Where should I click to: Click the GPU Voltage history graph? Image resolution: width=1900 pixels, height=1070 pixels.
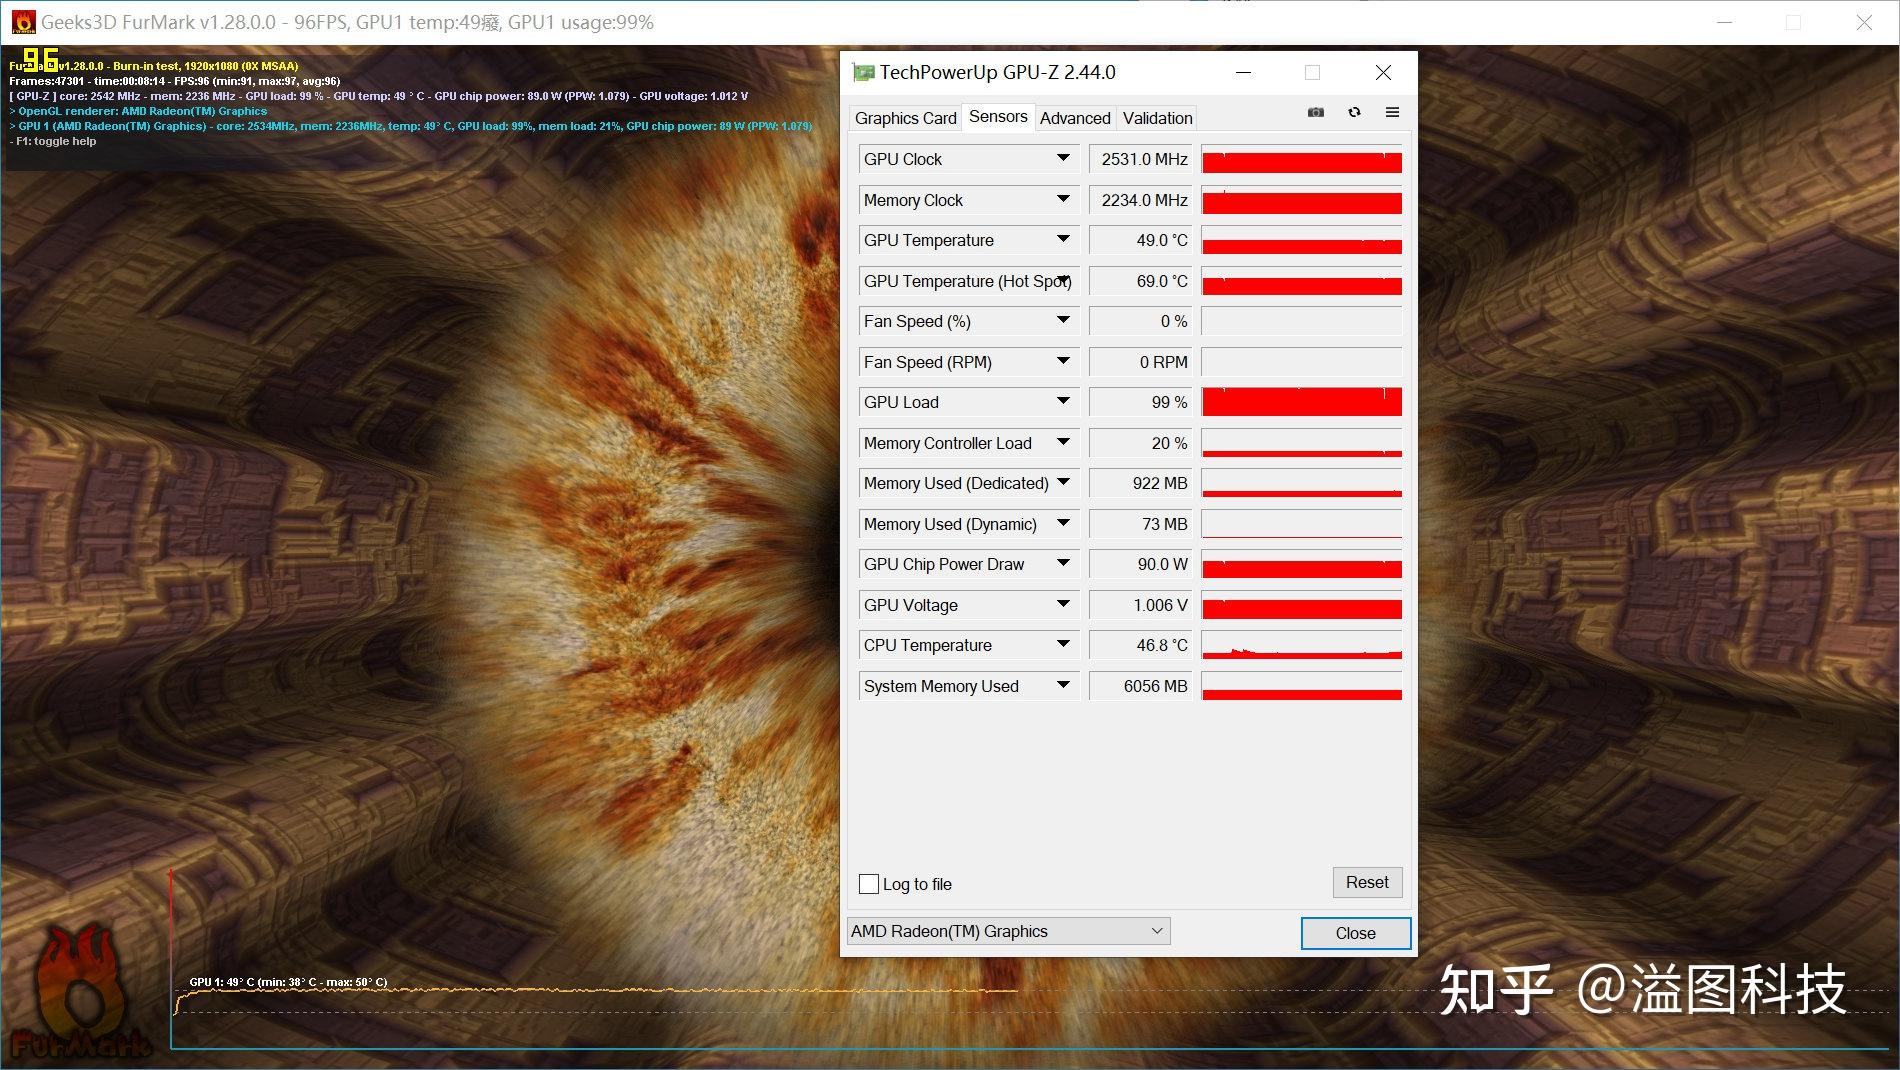1301,605
